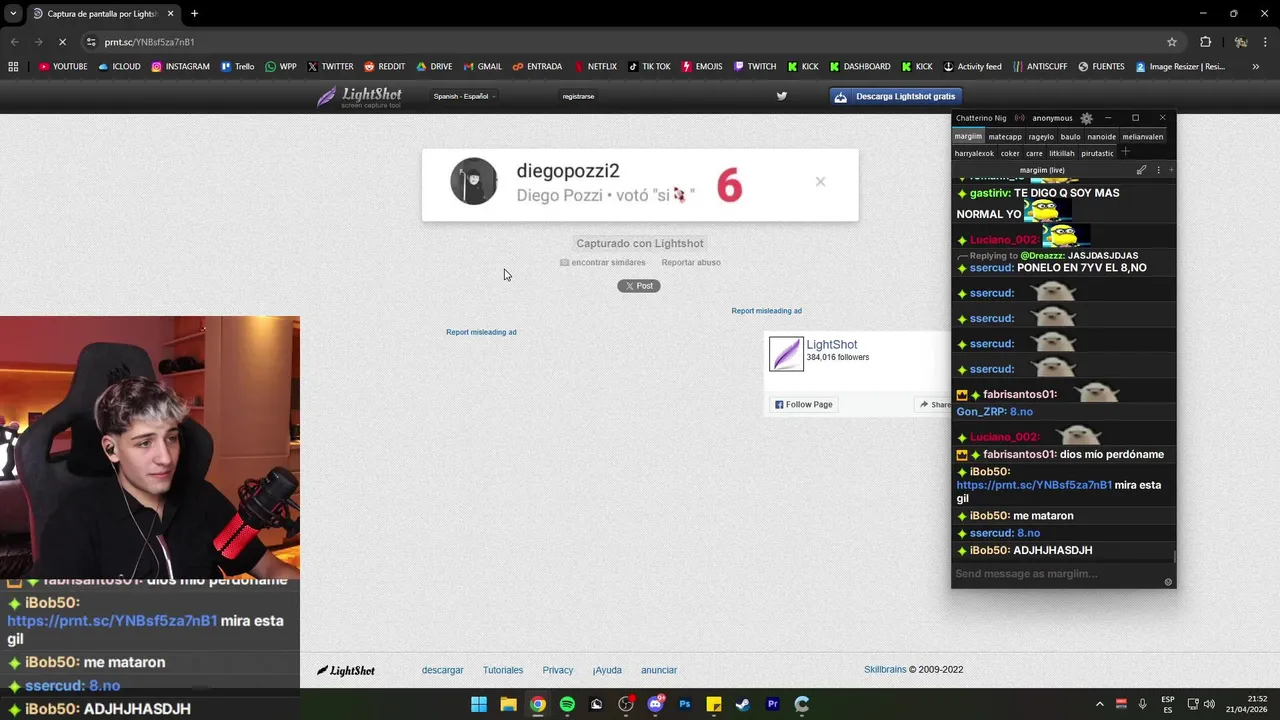Image resolution: width=1280 pixels, height=720 pixels.
Task: Open the GMAIL bookmark
Action: click(482, 67)
